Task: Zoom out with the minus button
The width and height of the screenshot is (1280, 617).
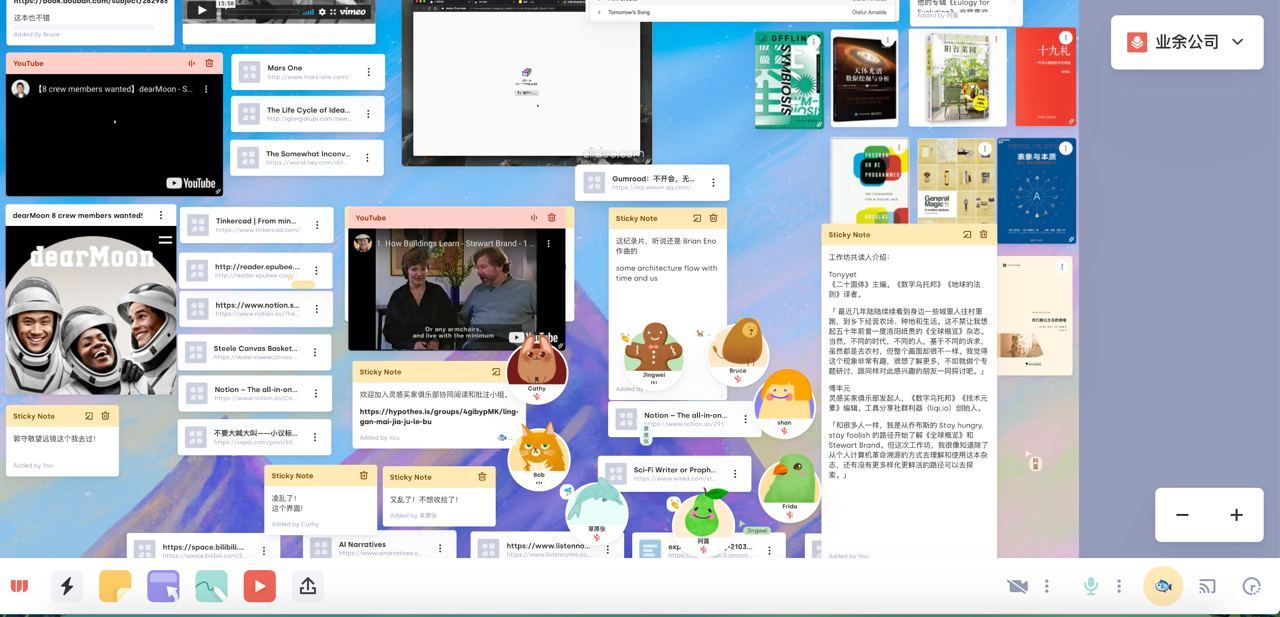Action: coord(1182,515)
